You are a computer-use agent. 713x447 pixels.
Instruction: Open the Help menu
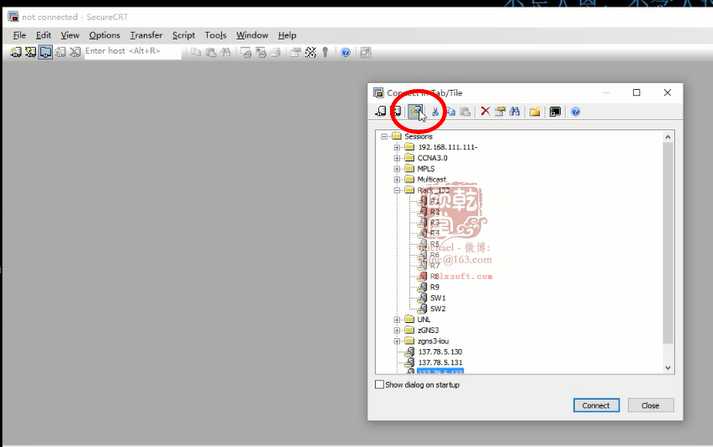[x=287, y=35]
